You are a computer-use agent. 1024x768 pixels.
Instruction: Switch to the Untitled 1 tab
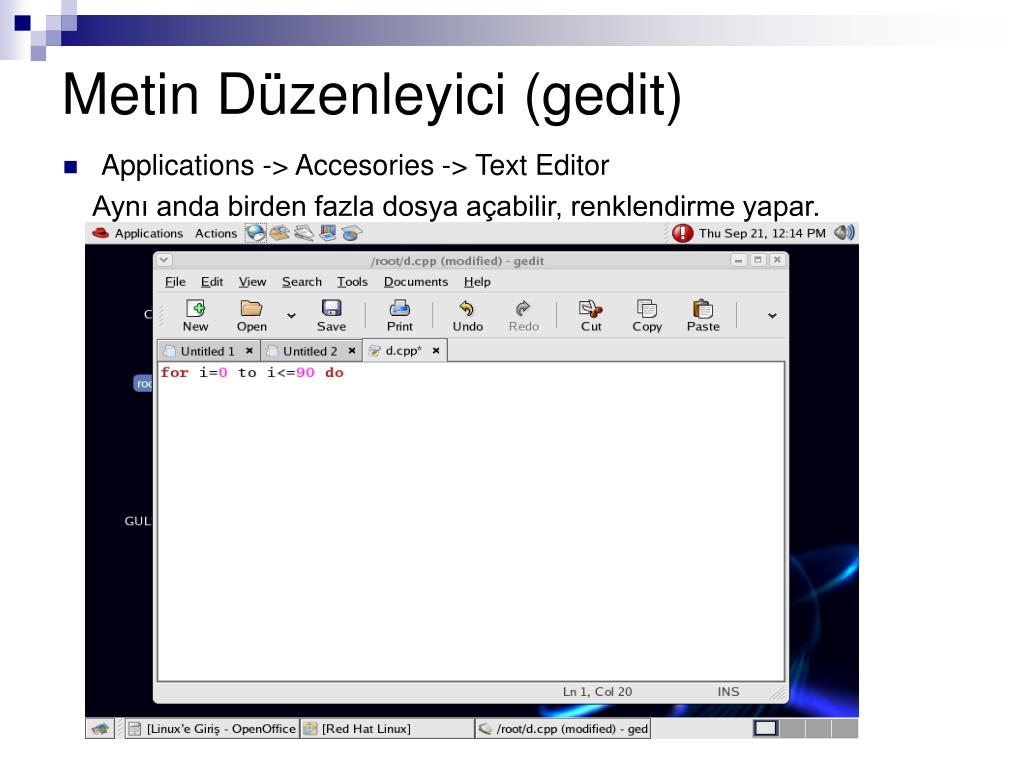tap(208, 351)
